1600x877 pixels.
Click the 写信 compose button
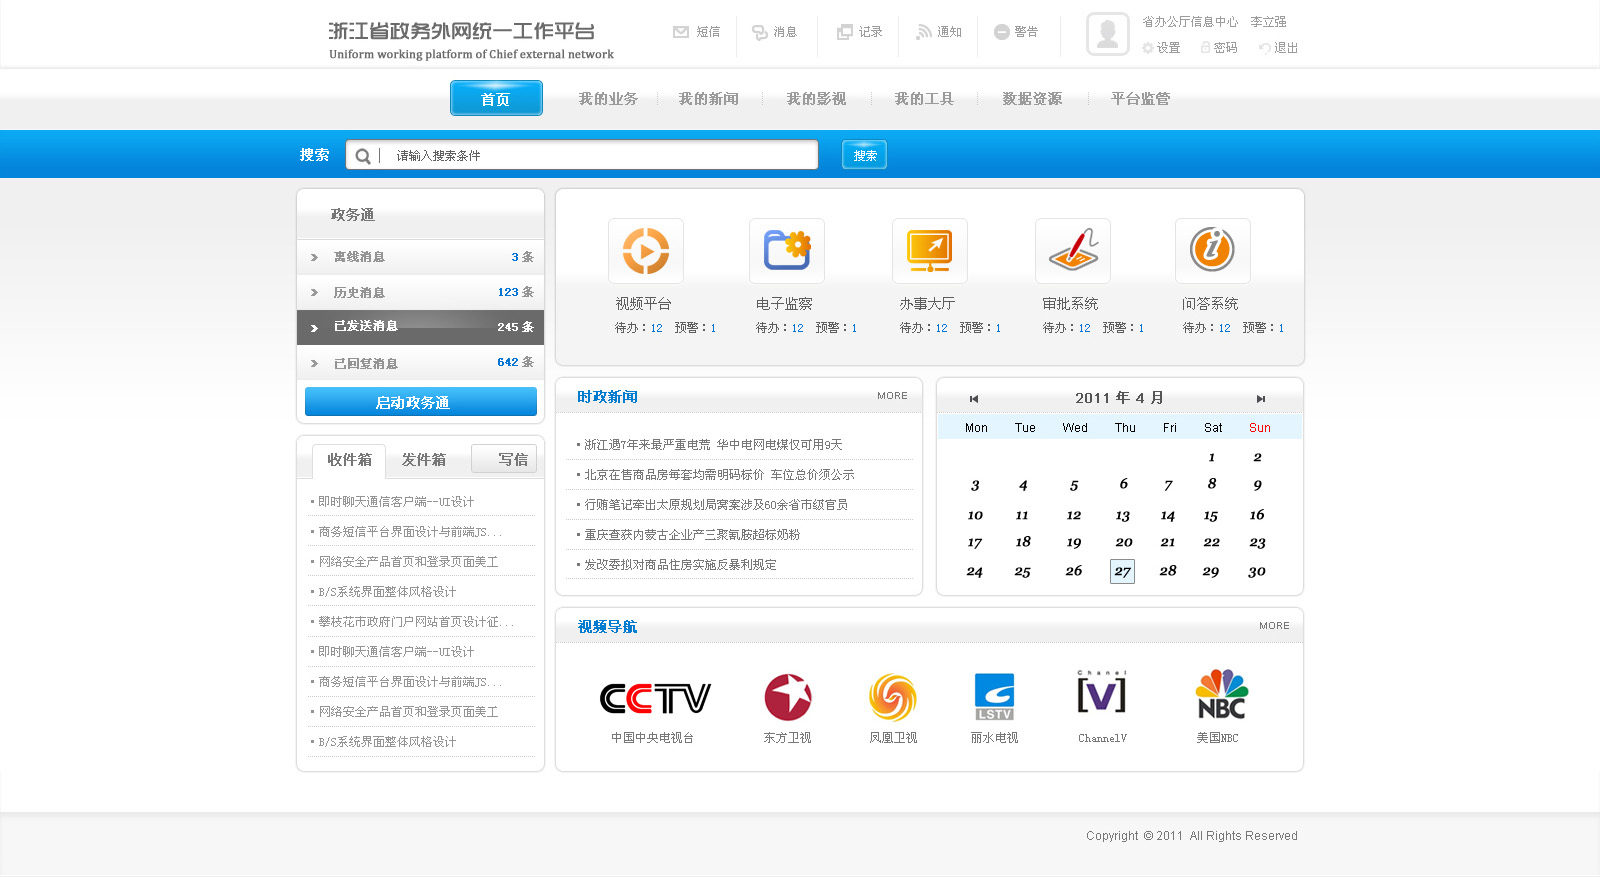click(x=504, y=459)
